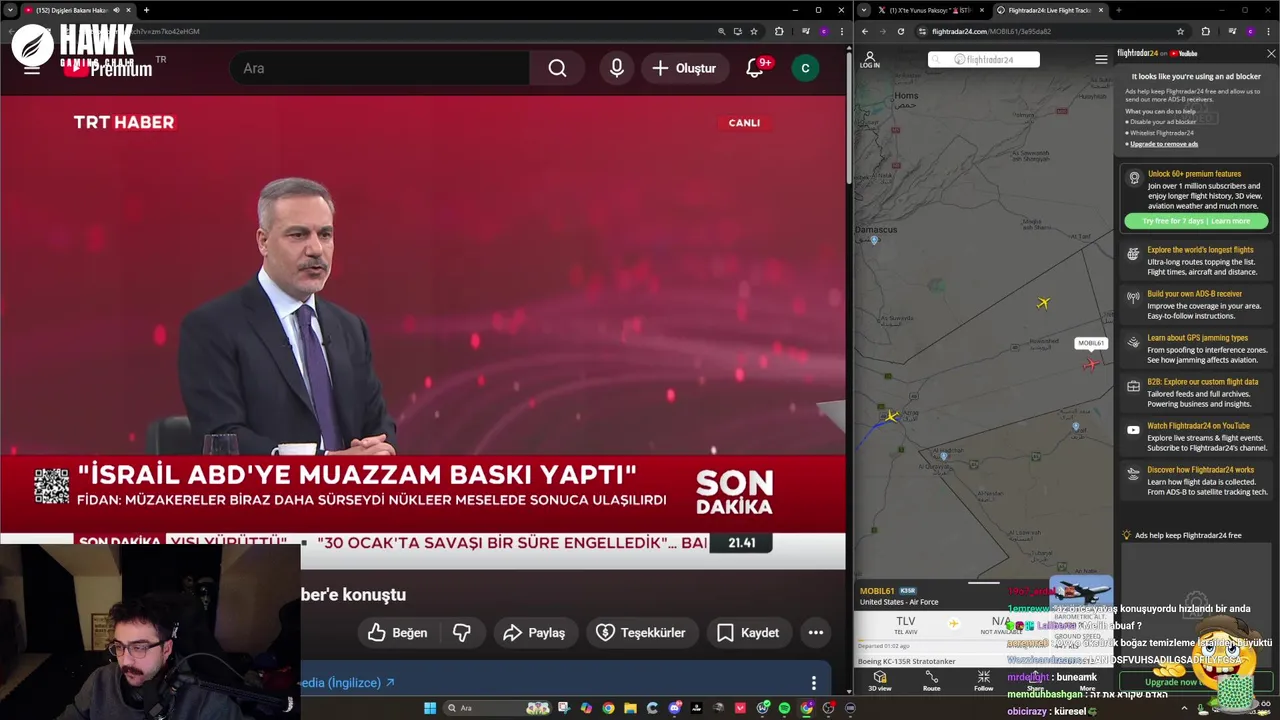The image size is (1280, 720).
Task: Open the YouTube account avatar menu
Action: [805, 68]
